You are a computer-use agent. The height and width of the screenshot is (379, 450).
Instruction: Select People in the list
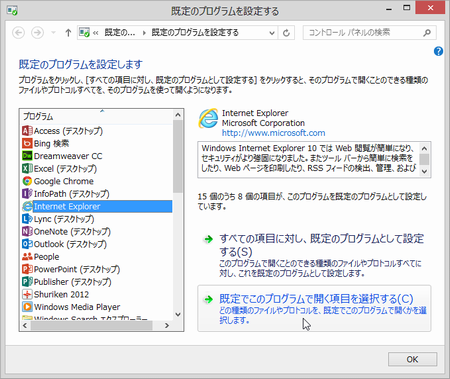pos(47,257)
